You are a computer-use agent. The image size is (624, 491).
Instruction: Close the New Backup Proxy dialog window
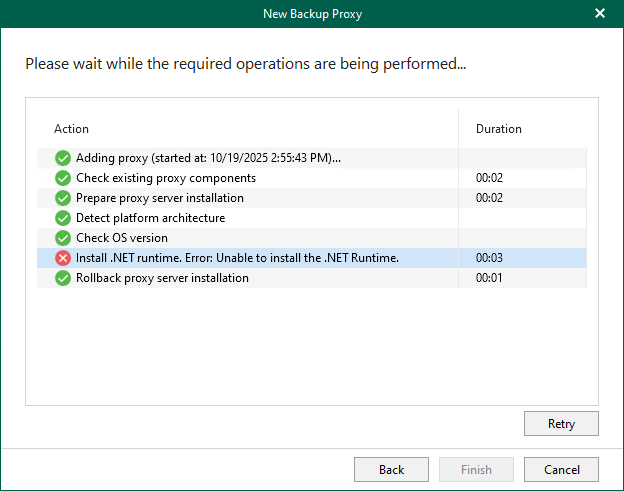pyautogui.click(x=600, y=13)
